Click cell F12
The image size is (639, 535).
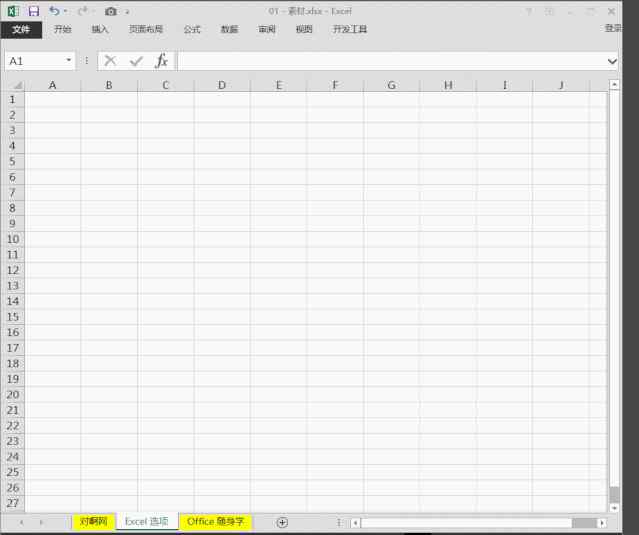pyautogui.click(x=335, y=270)
